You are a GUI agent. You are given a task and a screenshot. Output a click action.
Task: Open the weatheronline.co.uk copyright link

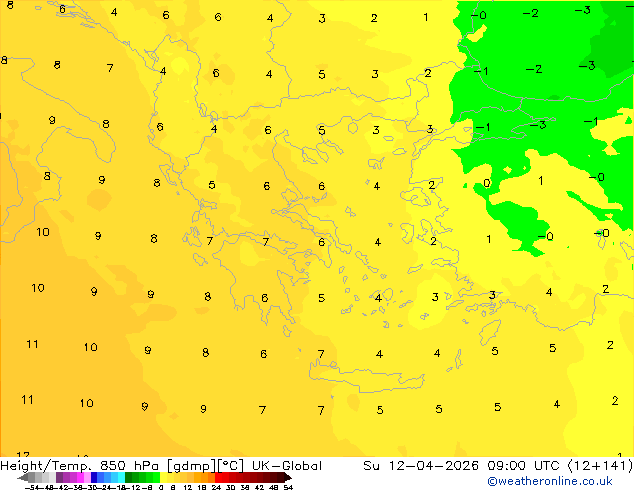click(550, 481)
